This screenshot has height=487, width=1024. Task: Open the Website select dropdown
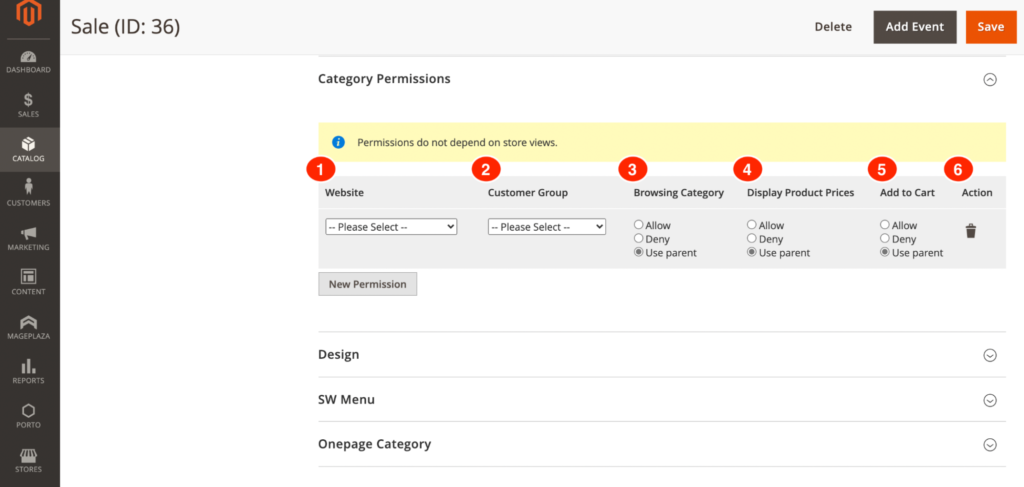391,227
